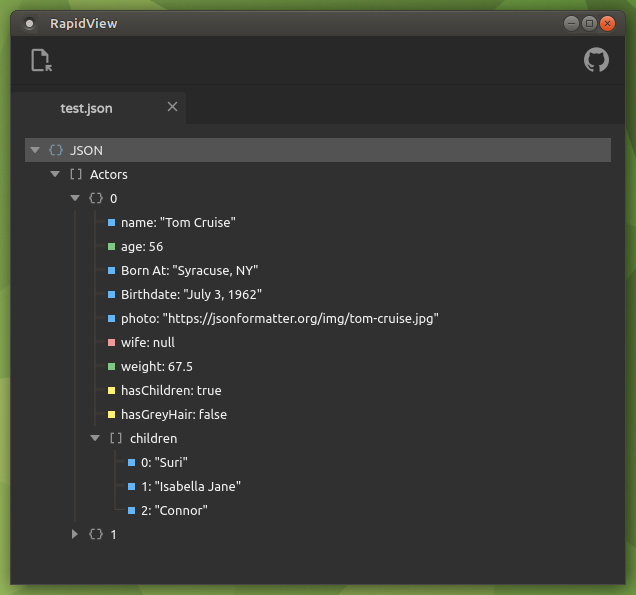This screenshot has height=595, width=636.
Task: Click the blue marker beside Birthdate
Action: point(112,294)
